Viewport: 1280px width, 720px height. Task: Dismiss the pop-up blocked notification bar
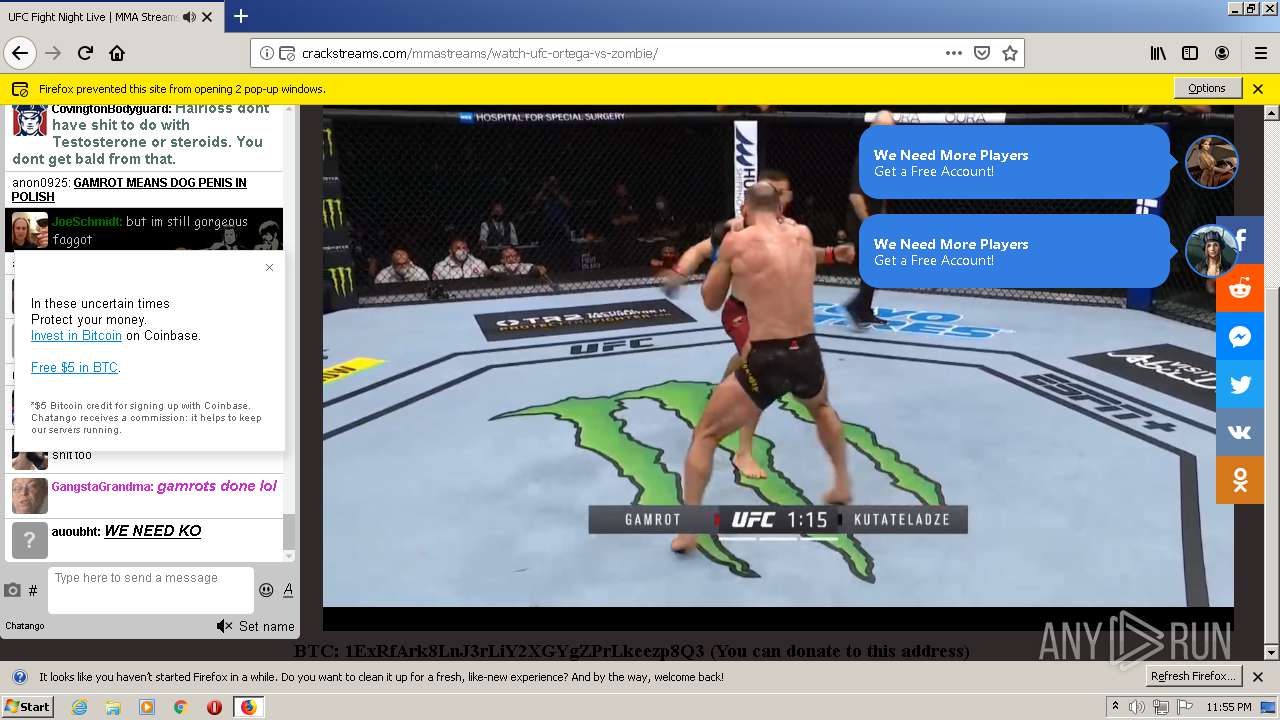[x=1258, y=88]
